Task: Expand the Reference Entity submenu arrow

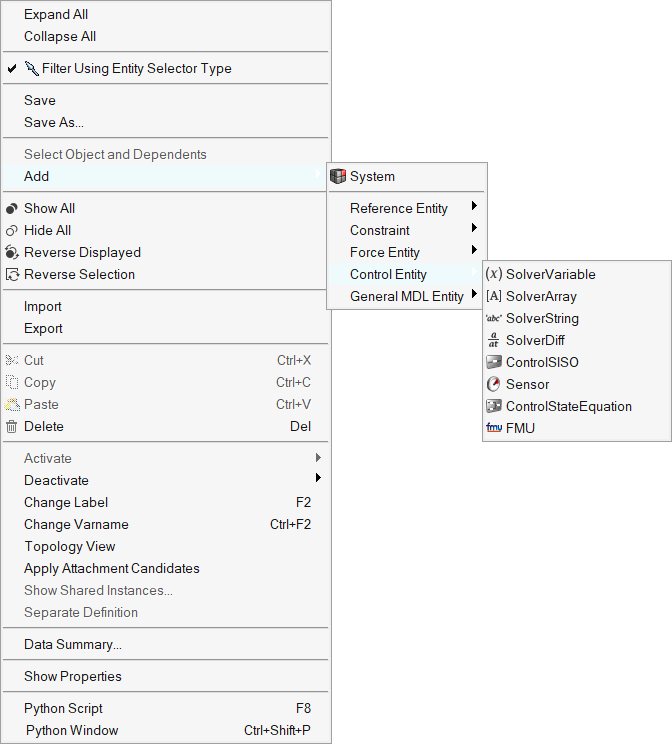Action: [x=473, y=207]
